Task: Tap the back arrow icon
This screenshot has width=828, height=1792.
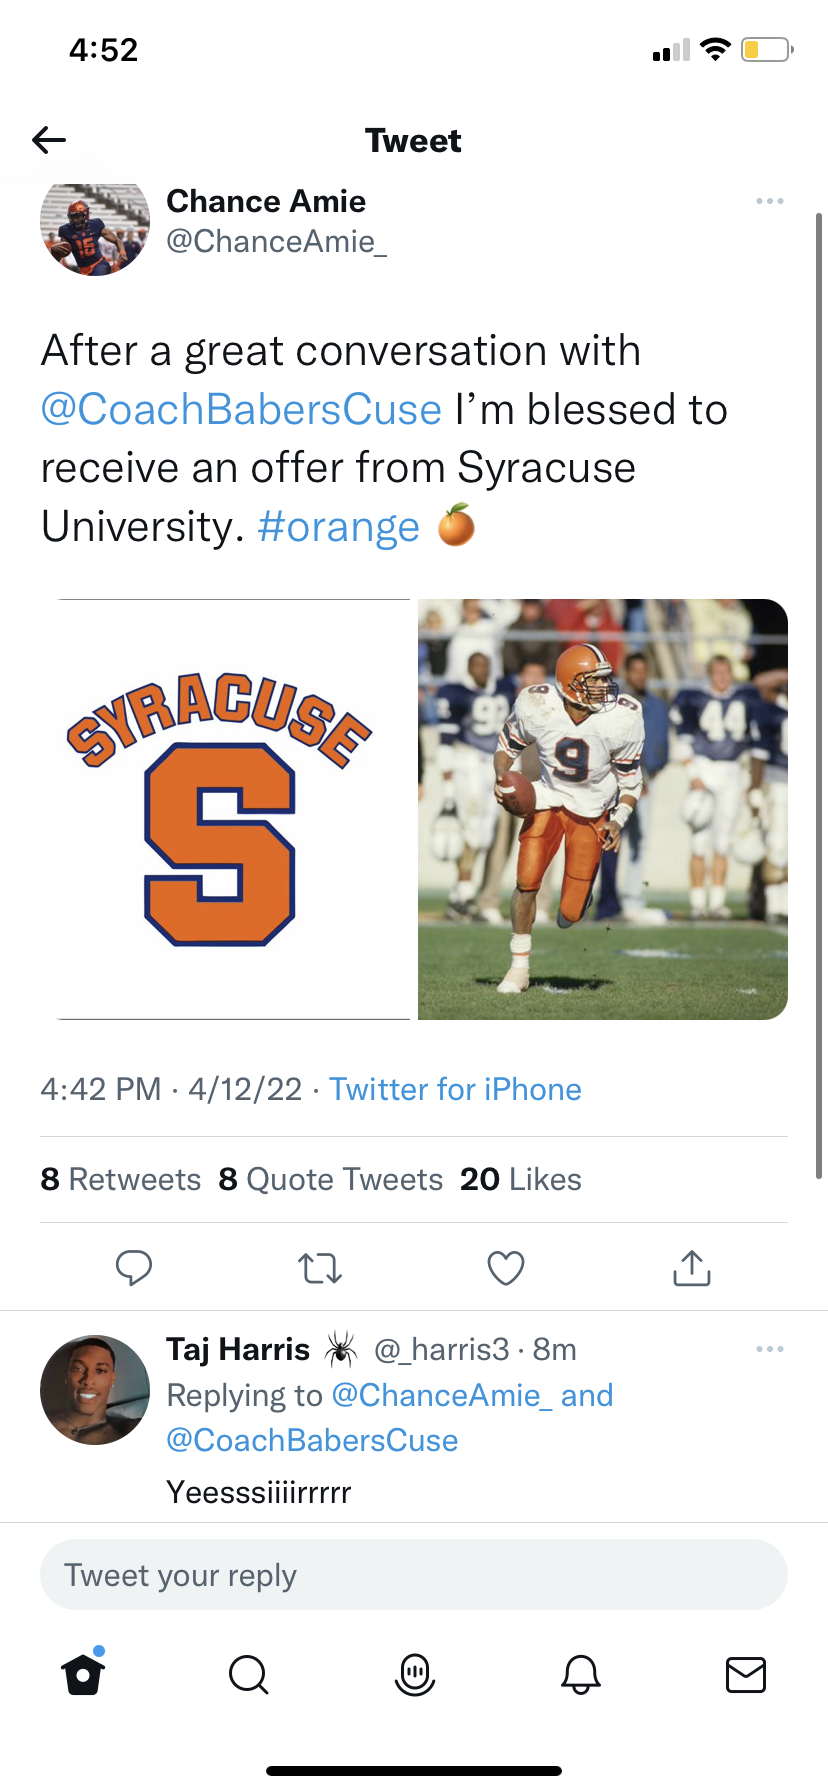Action: pyautogui.click(x=49, y=140)
